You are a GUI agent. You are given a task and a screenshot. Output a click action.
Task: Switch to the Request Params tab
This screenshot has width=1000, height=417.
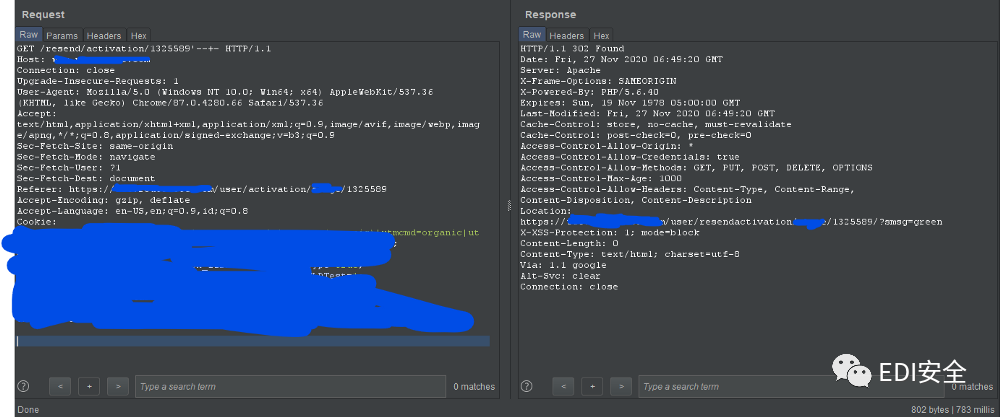coord(62,35)
